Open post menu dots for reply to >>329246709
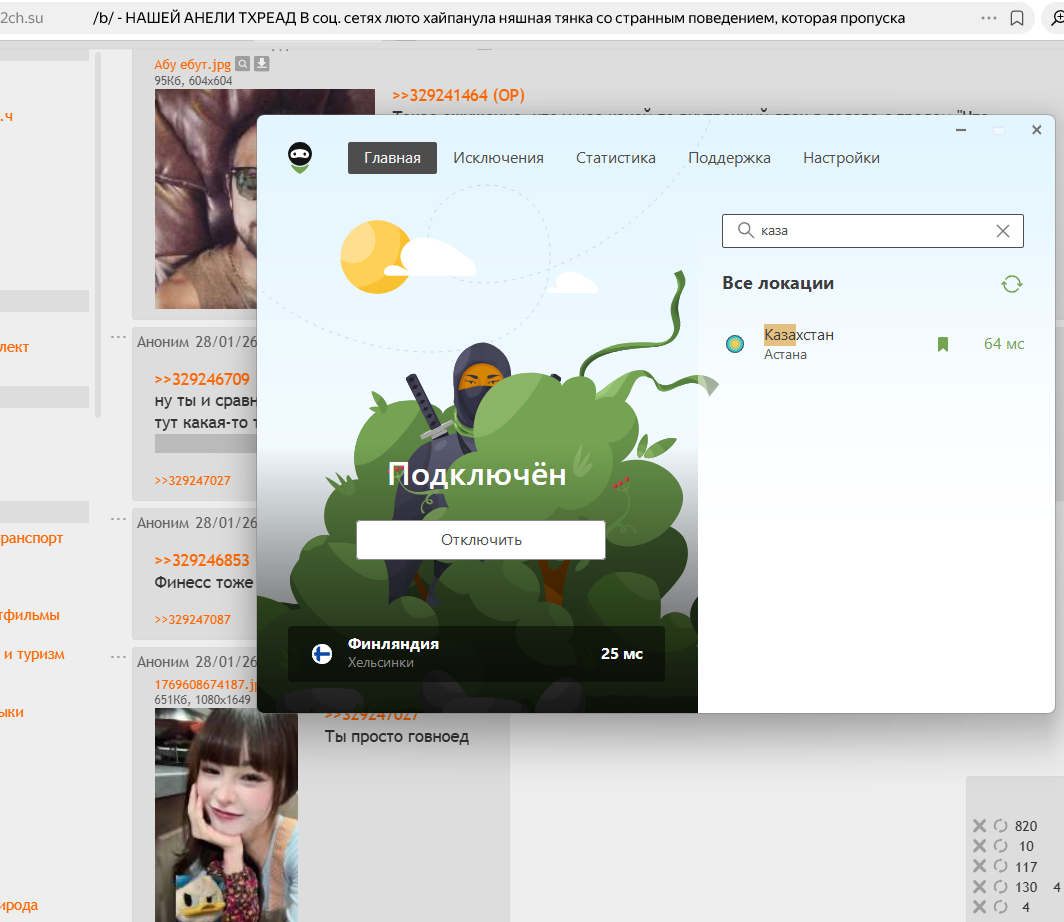 [118, 337]
